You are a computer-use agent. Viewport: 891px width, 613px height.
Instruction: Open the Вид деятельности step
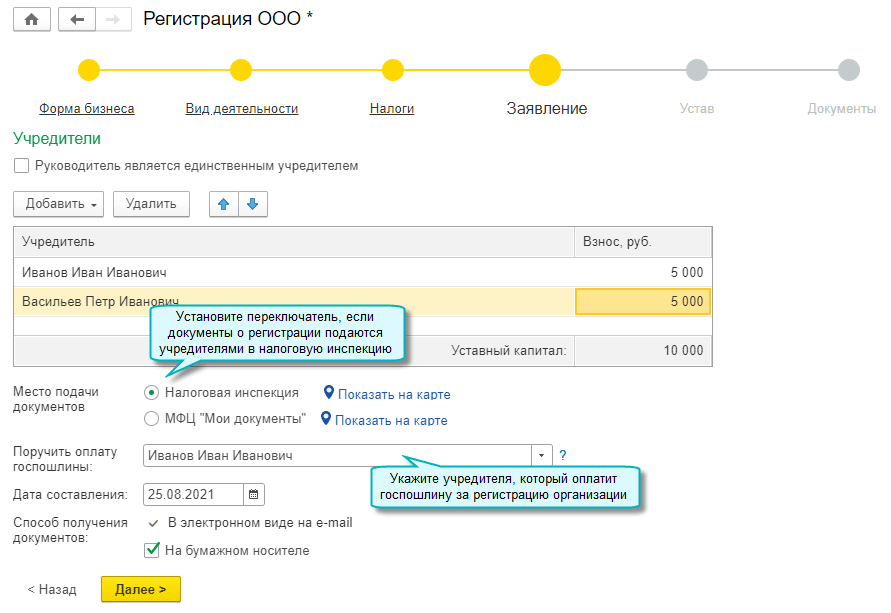(241, 109)
